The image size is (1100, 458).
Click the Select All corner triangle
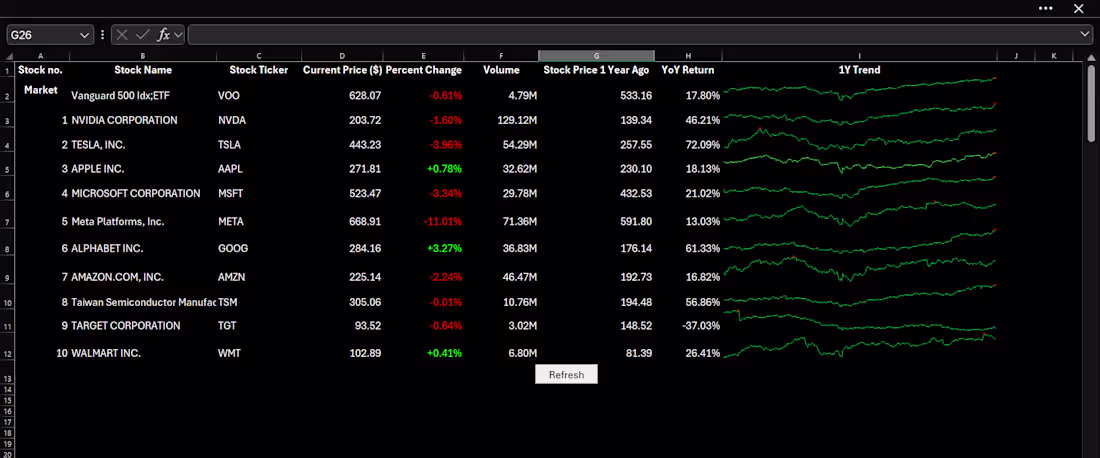[x=9, y=56]
